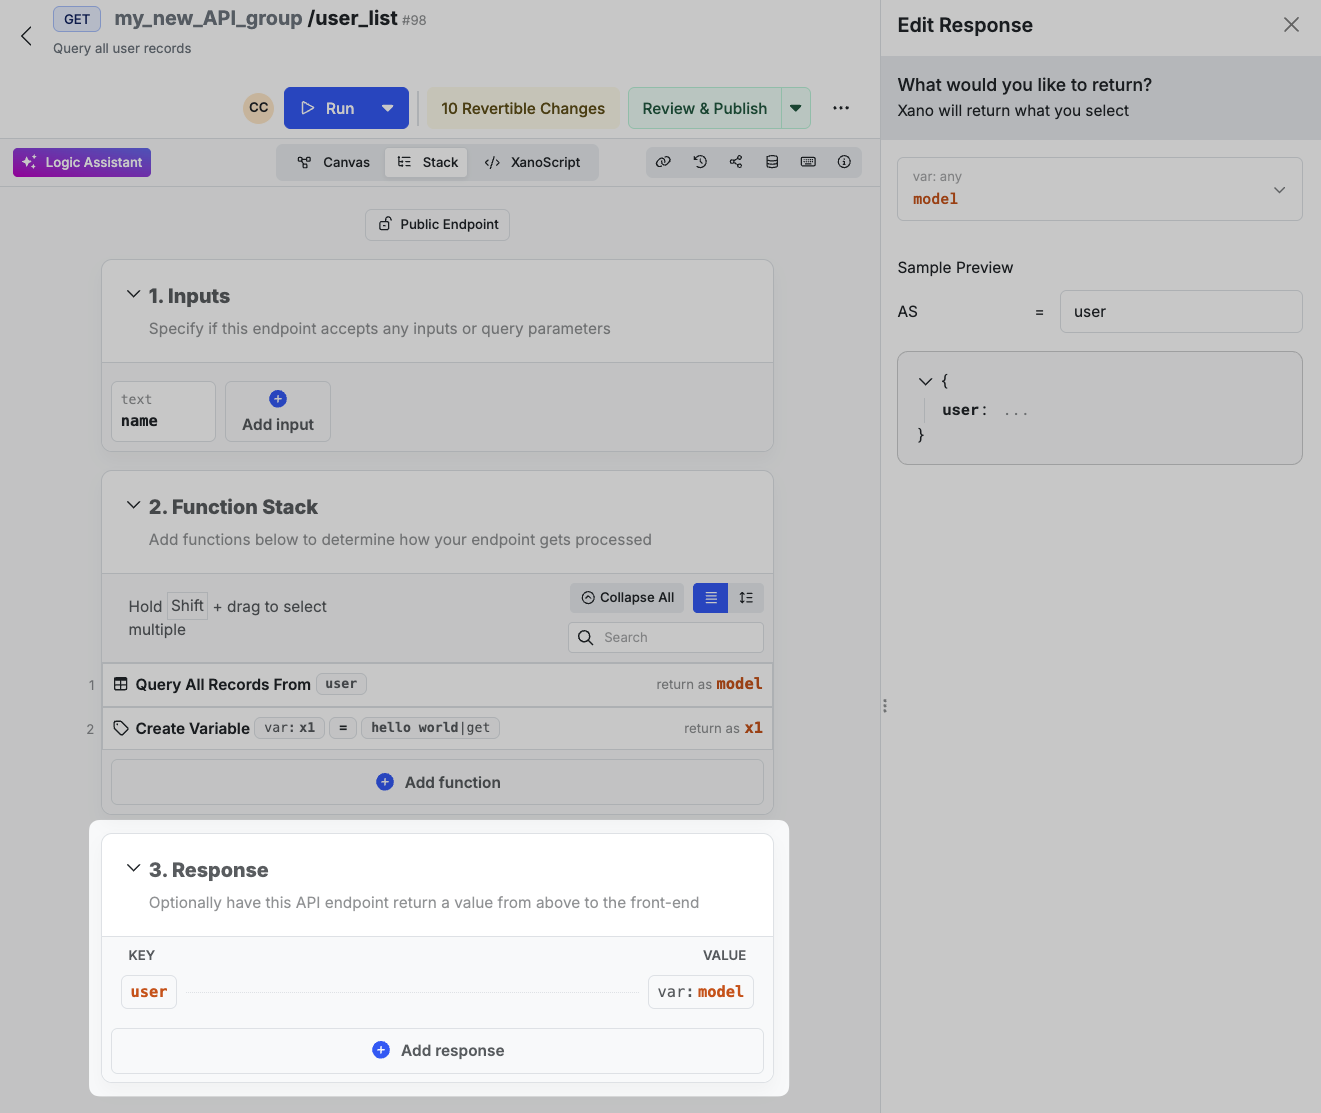Click Add response
The height and width of the screenshot is (1113, 1321).
point(437,1050)
